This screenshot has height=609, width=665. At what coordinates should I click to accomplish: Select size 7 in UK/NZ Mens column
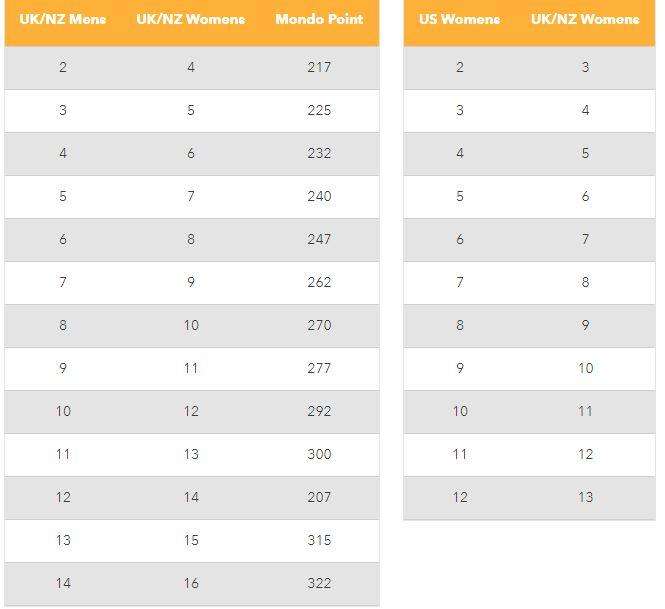[x=63, y=282]
